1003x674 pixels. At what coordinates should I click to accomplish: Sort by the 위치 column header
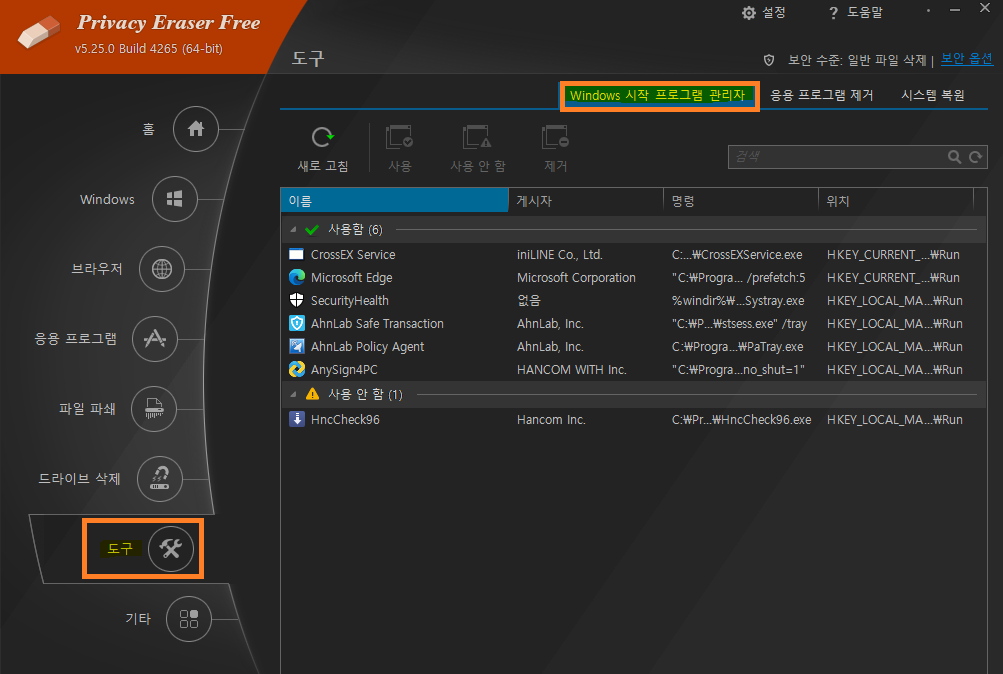pos(896,200)
